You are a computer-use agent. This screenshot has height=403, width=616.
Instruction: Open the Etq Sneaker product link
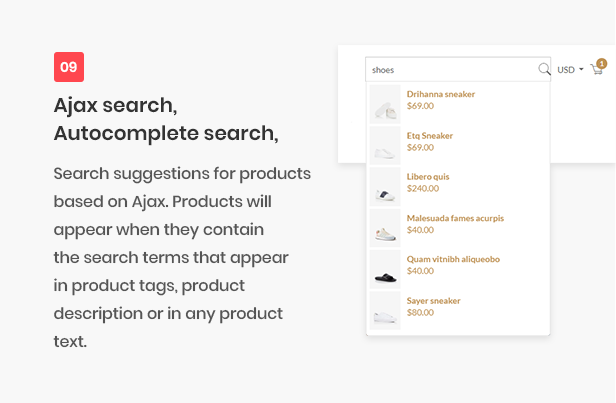[430, 136]
